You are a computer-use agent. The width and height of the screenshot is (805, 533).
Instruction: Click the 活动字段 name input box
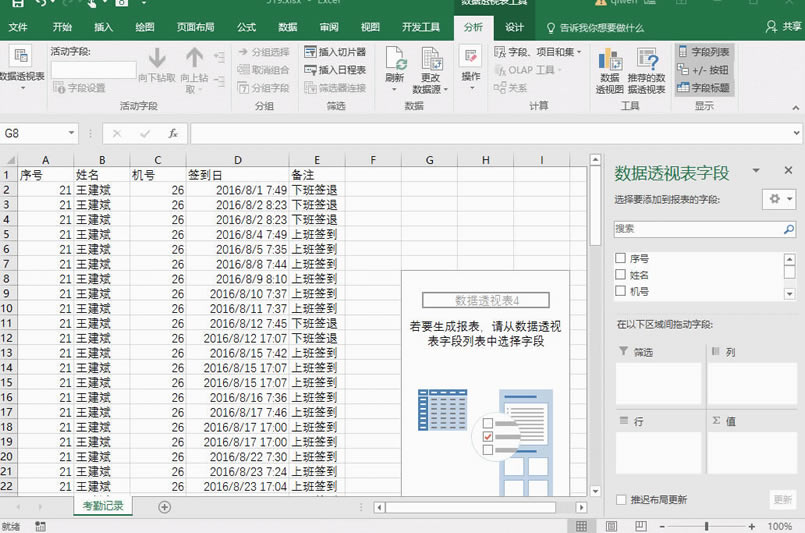point(93,70)
